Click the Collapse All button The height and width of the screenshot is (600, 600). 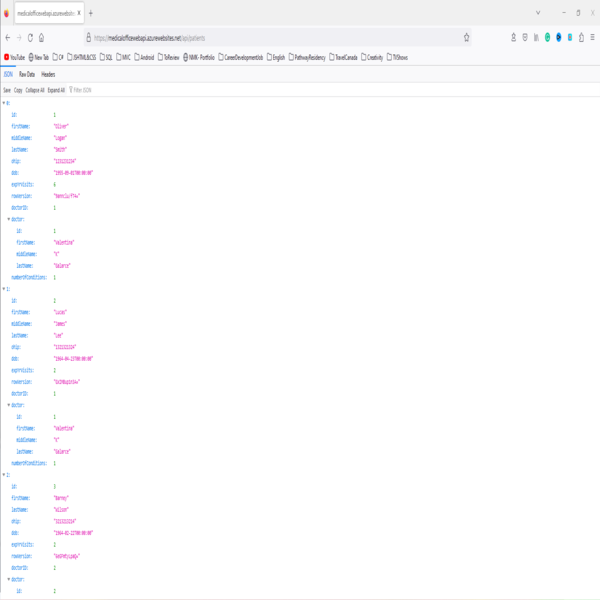coord(35,90)
